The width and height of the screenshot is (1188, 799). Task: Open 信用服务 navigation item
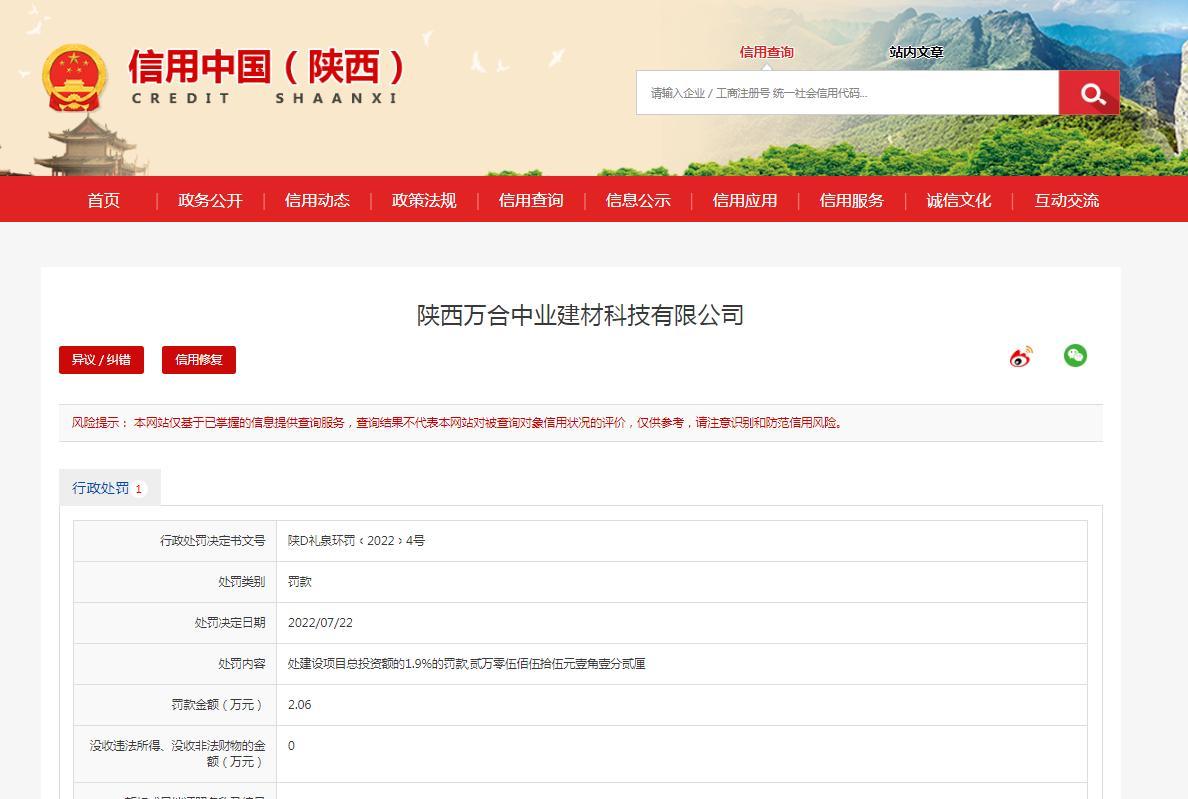[x=852, y=201]
